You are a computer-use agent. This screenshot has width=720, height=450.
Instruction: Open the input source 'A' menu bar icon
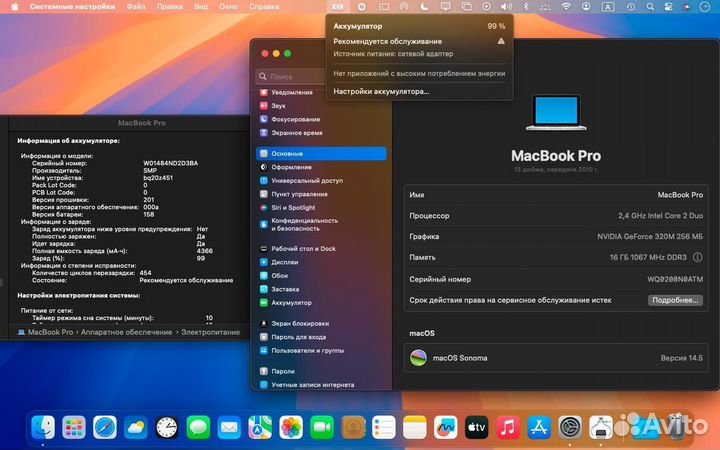(608, 6)
